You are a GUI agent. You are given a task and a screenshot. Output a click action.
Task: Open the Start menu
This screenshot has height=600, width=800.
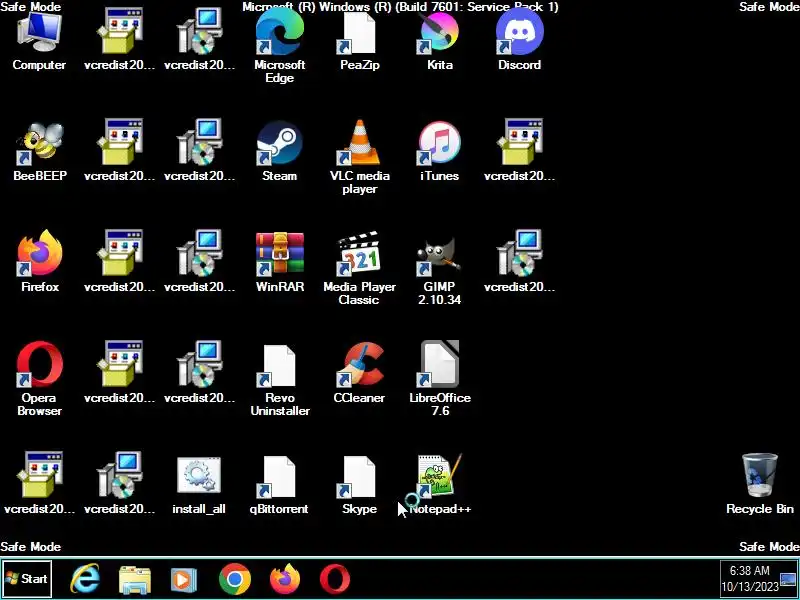27,579
